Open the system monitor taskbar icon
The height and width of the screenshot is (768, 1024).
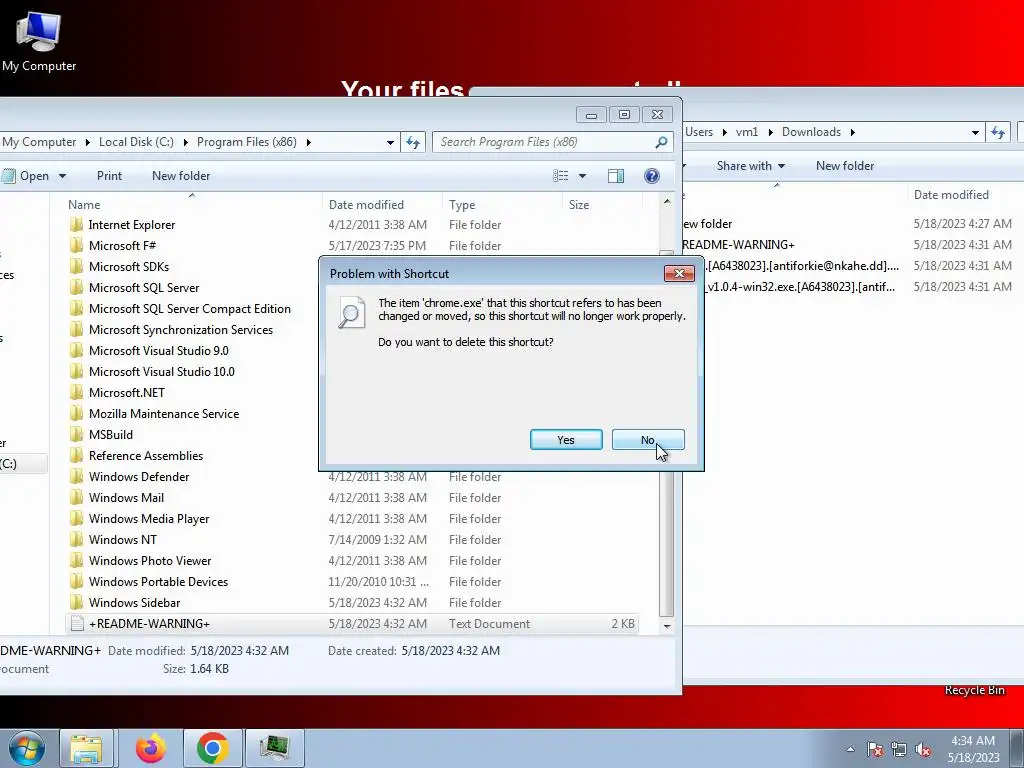(x=275, y=748)
